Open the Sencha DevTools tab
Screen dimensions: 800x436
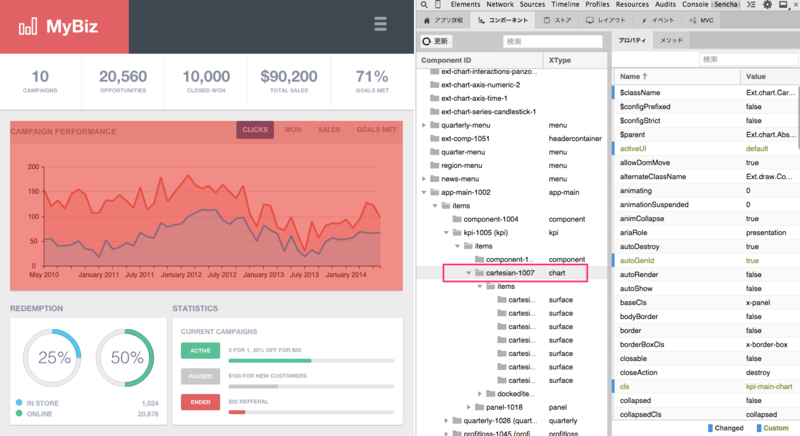726,4
